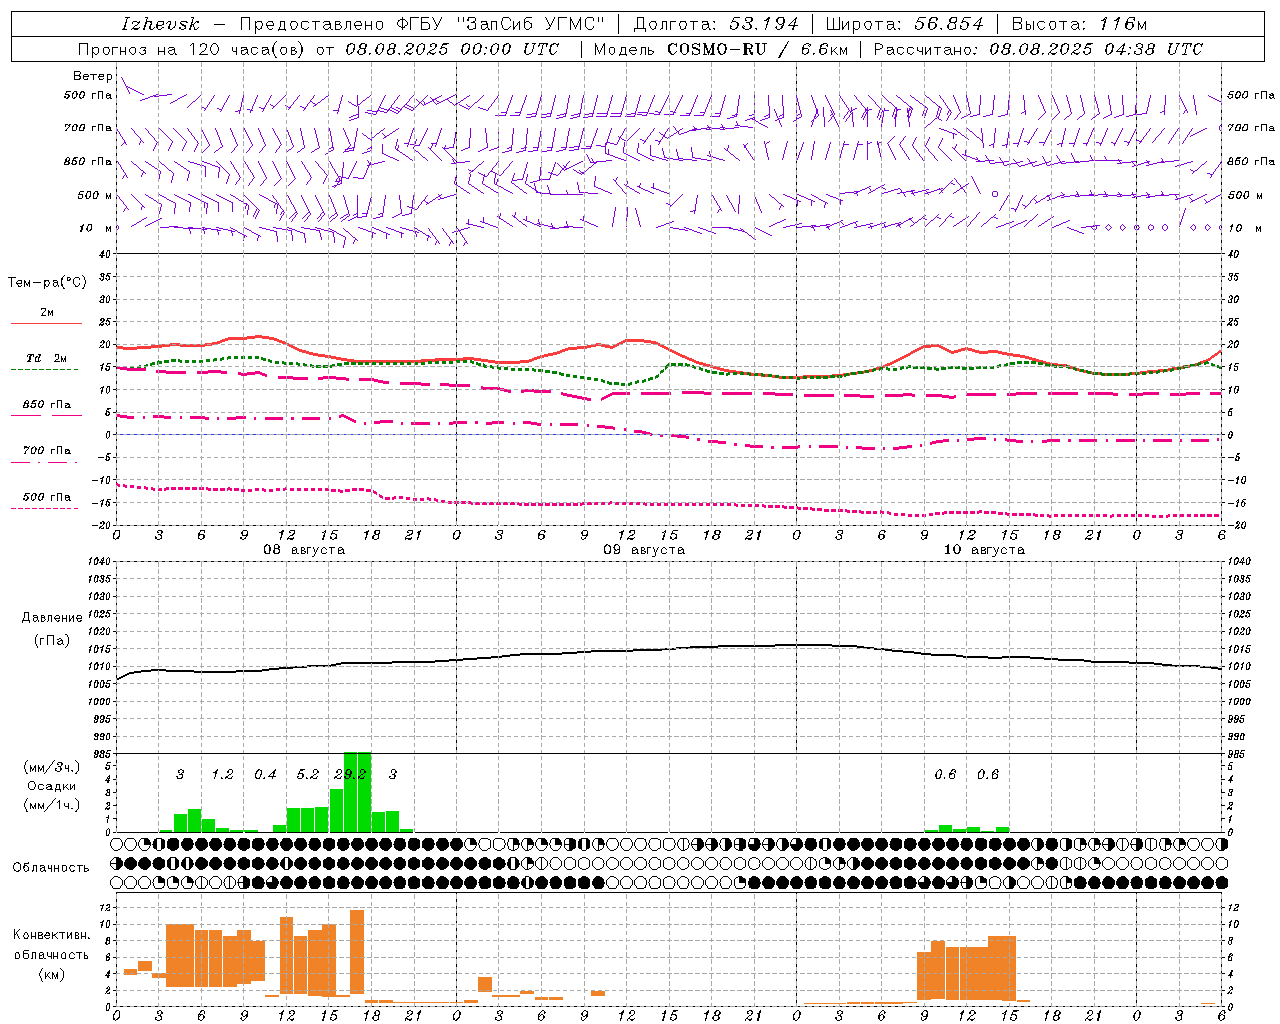
Task: Click the Долгота: 53.194 value
Action: pyautogui.click(x=716, y=24)
